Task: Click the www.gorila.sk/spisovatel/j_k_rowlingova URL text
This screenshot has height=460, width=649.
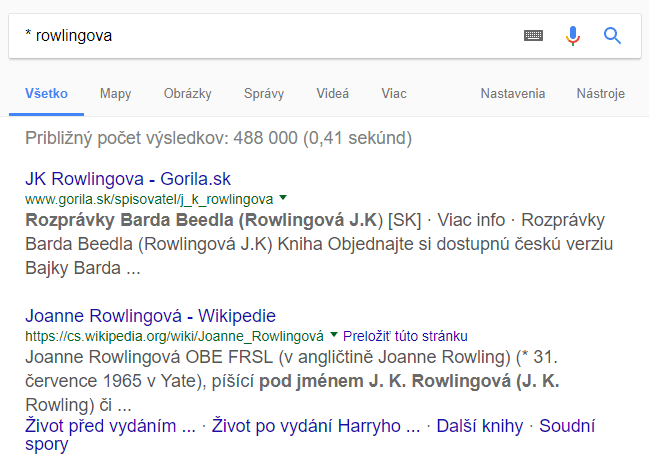Action: coord(149,200)
